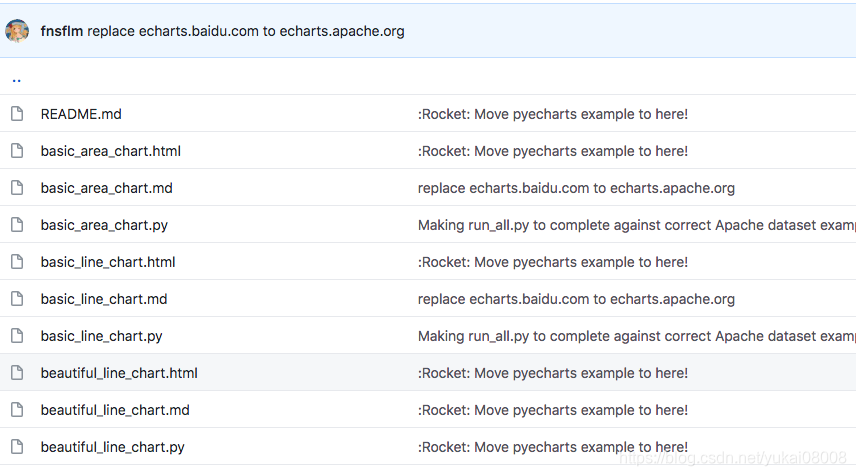
Task: Open commit message for basic_area_chart.py
Action: 636,225
